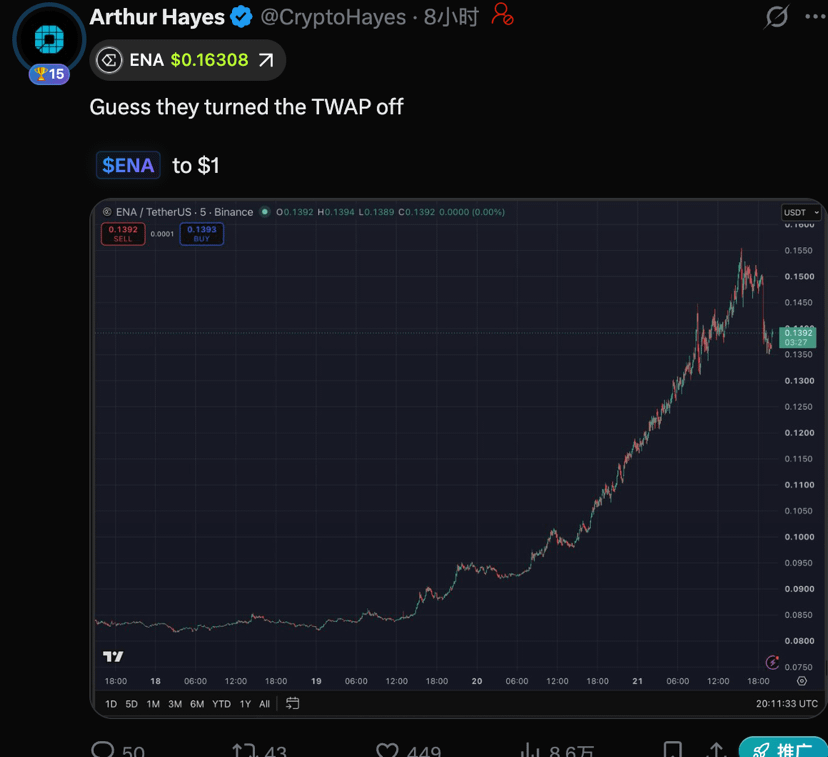Select the 3M time range
828x757 pixels.
tap(175, 704)
